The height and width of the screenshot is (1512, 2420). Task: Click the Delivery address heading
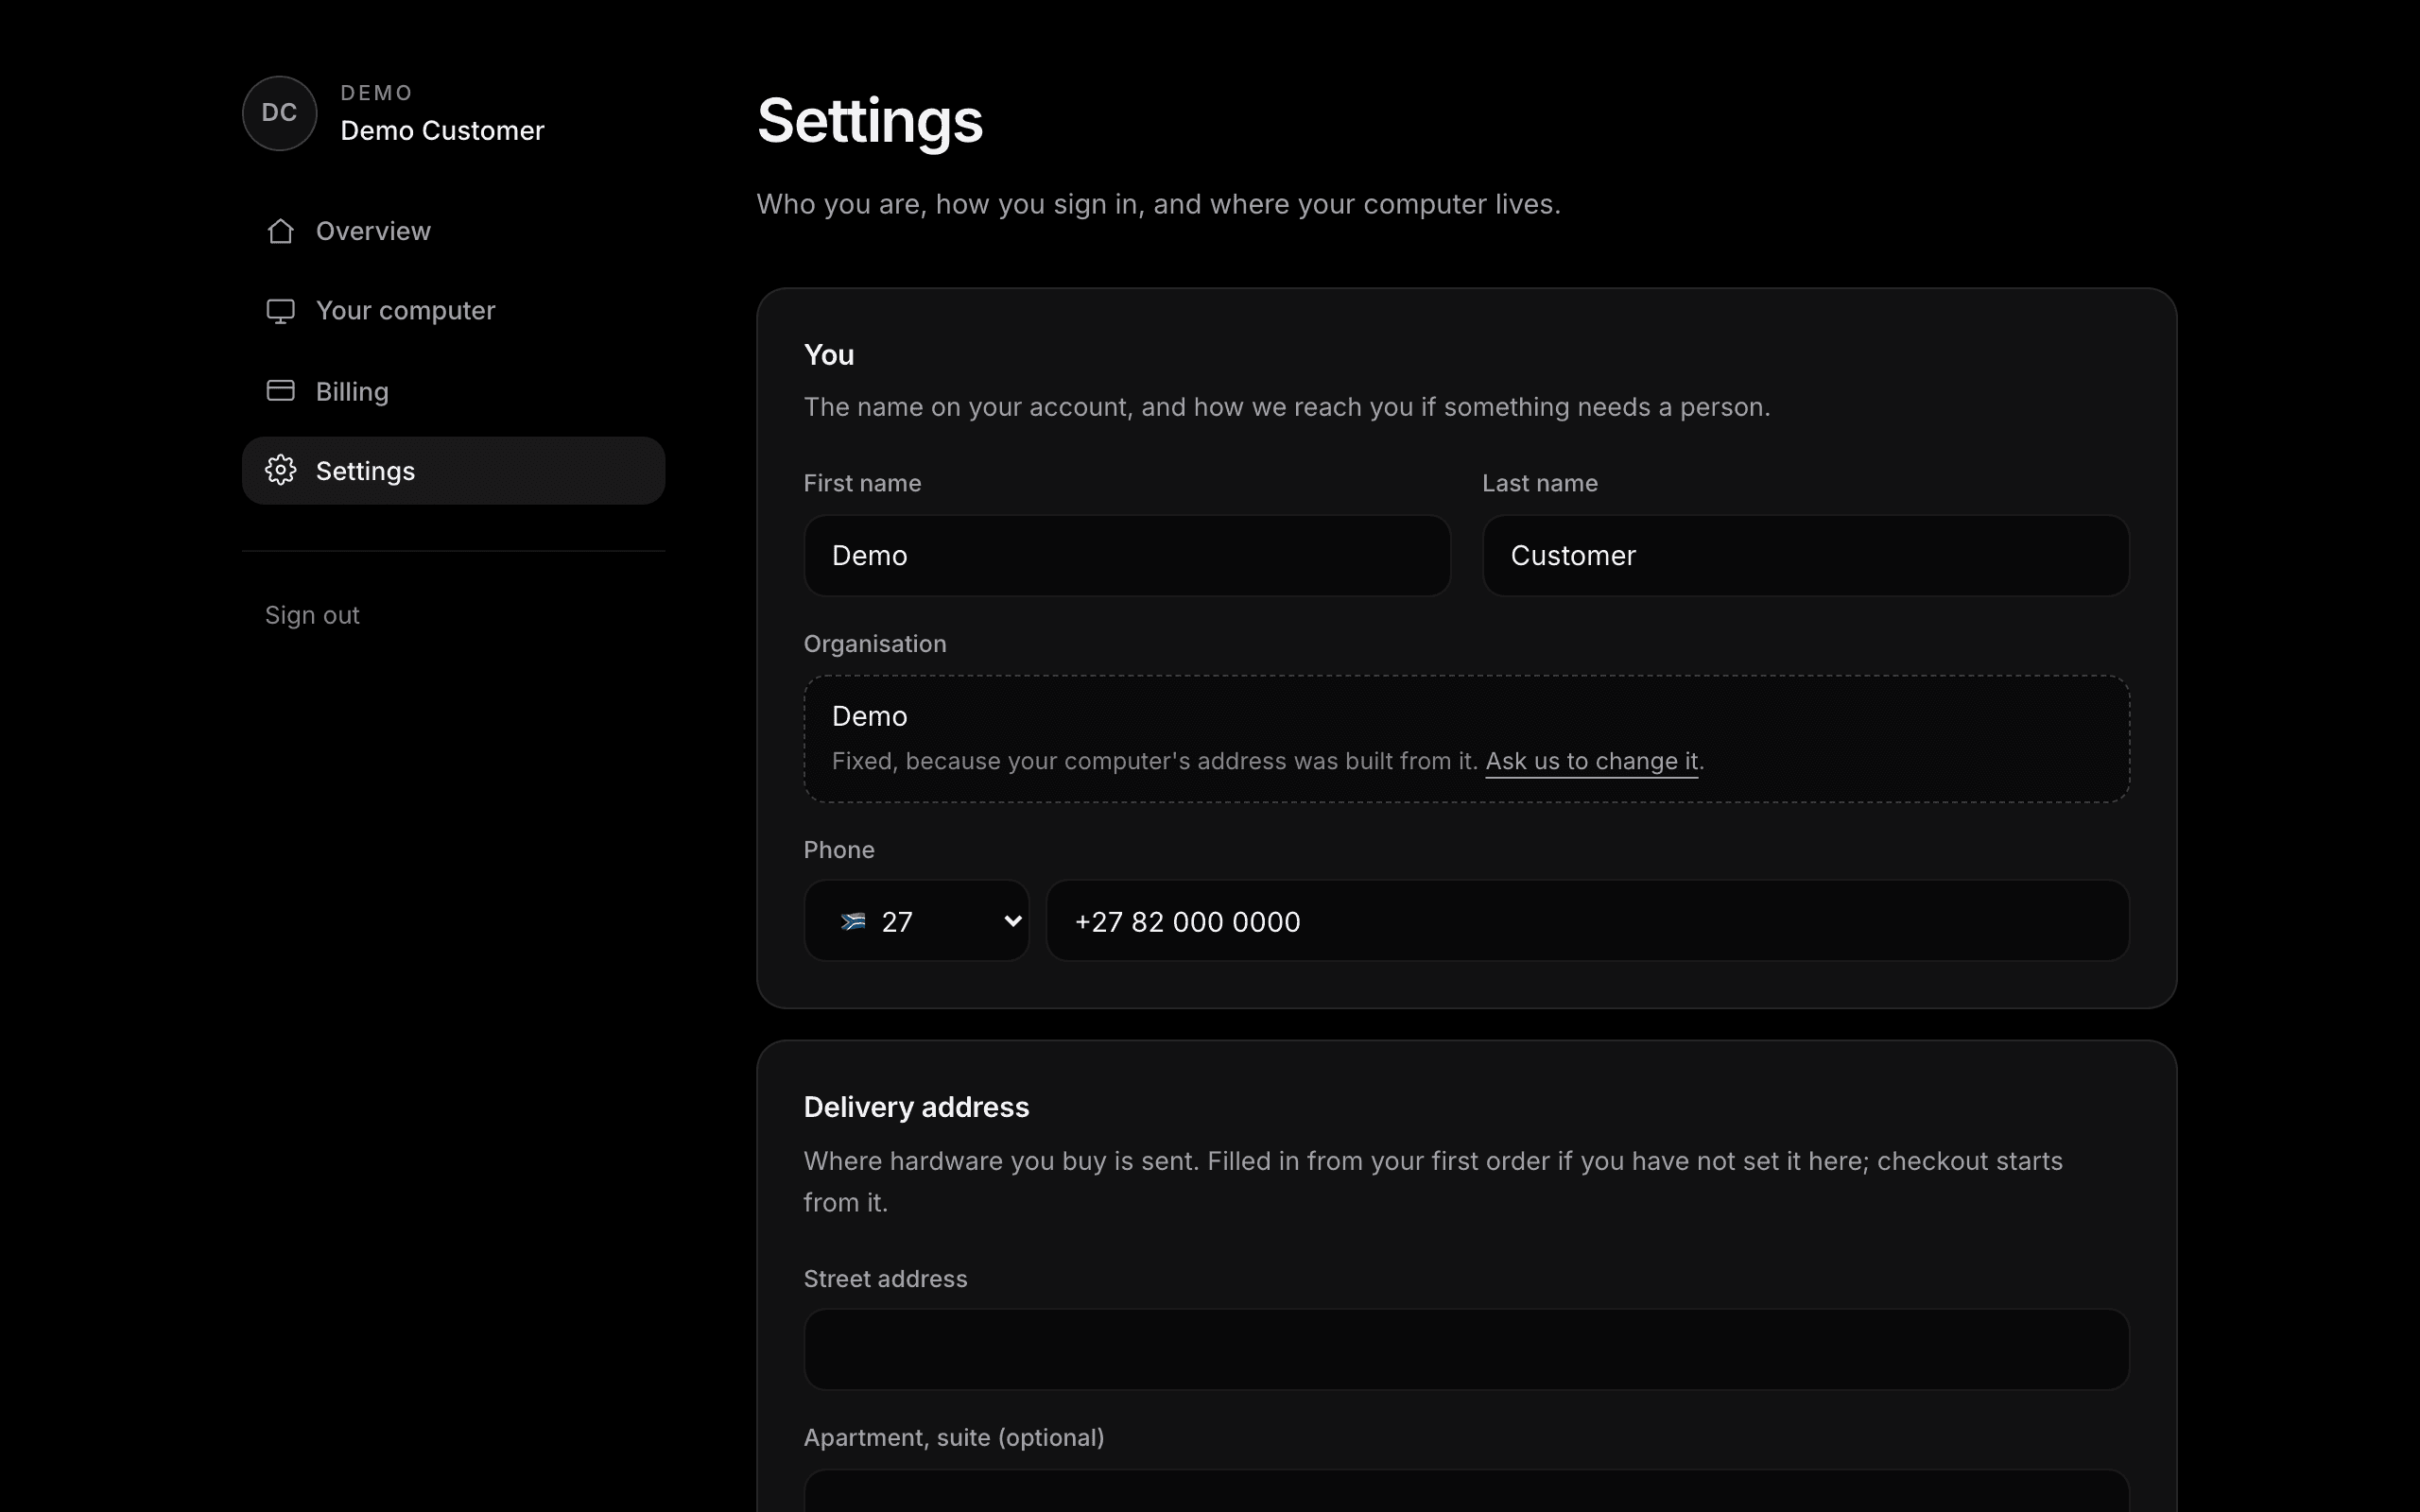[x=916, y=1107]
